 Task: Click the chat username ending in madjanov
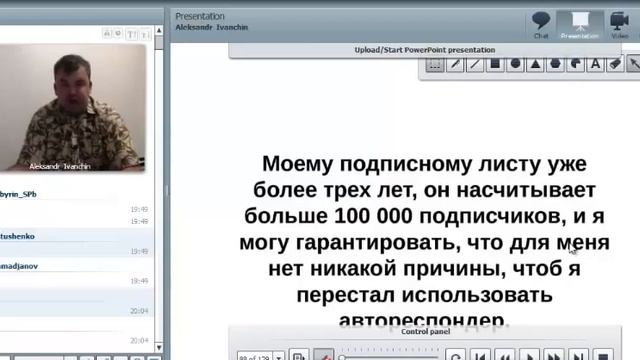(19, 266)
